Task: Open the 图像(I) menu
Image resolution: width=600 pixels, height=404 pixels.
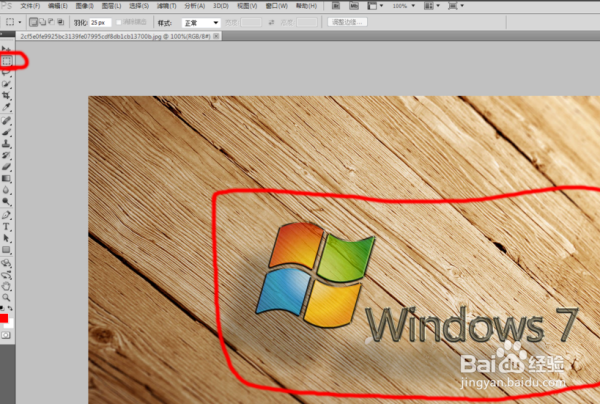Action: [x=85, y=6]
